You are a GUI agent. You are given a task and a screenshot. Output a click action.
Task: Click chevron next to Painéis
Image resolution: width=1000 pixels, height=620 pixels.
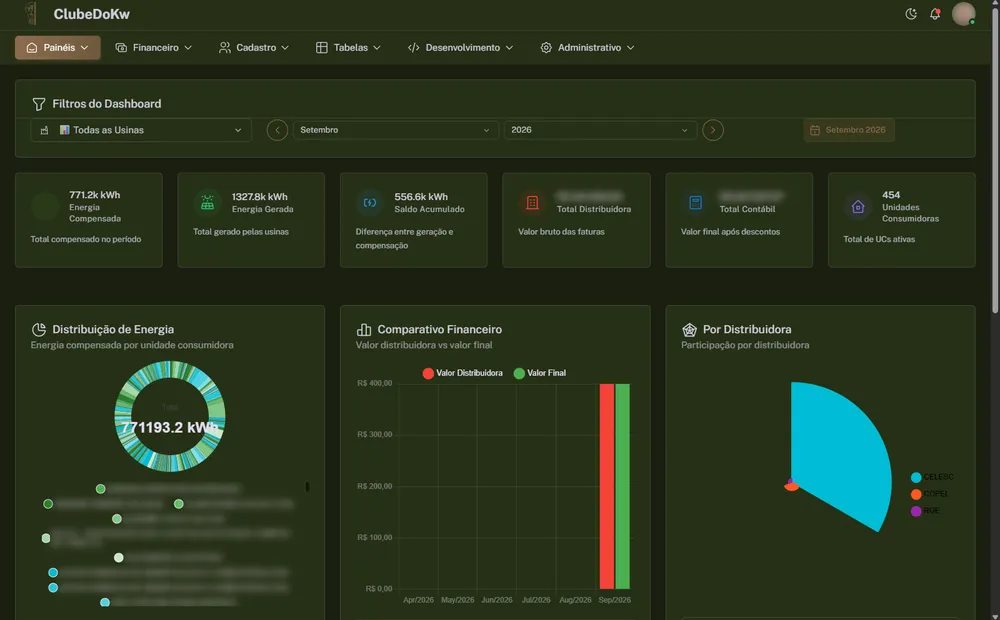click(x=84, y=48)
